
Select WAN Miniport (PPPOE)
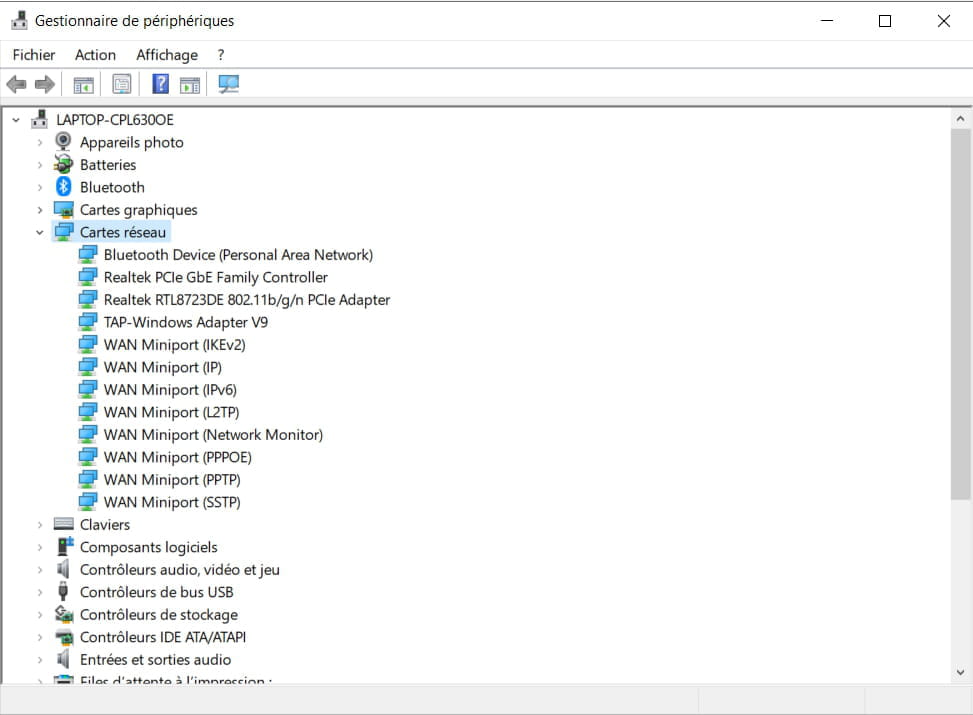(x=177, y=457)
